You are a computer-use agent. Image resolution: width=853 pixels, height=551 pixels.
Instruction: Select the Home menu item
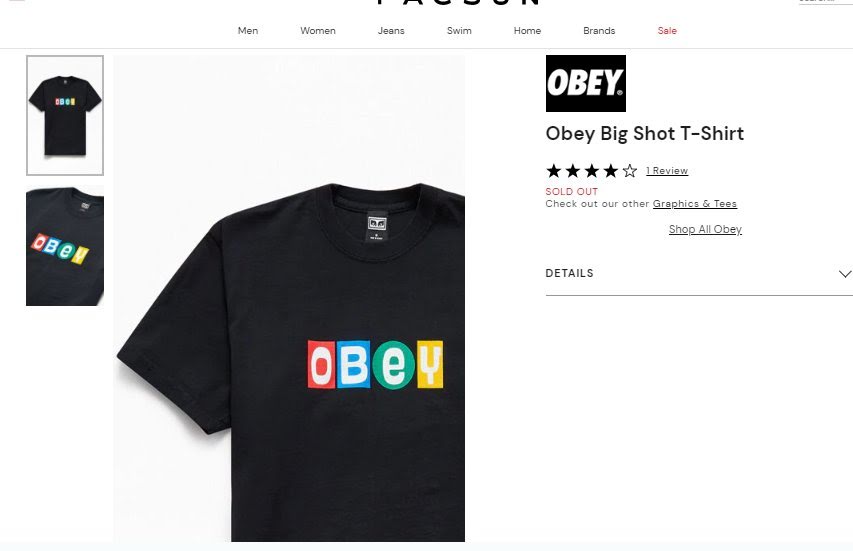pyautogui.click(x=527, y=31)
